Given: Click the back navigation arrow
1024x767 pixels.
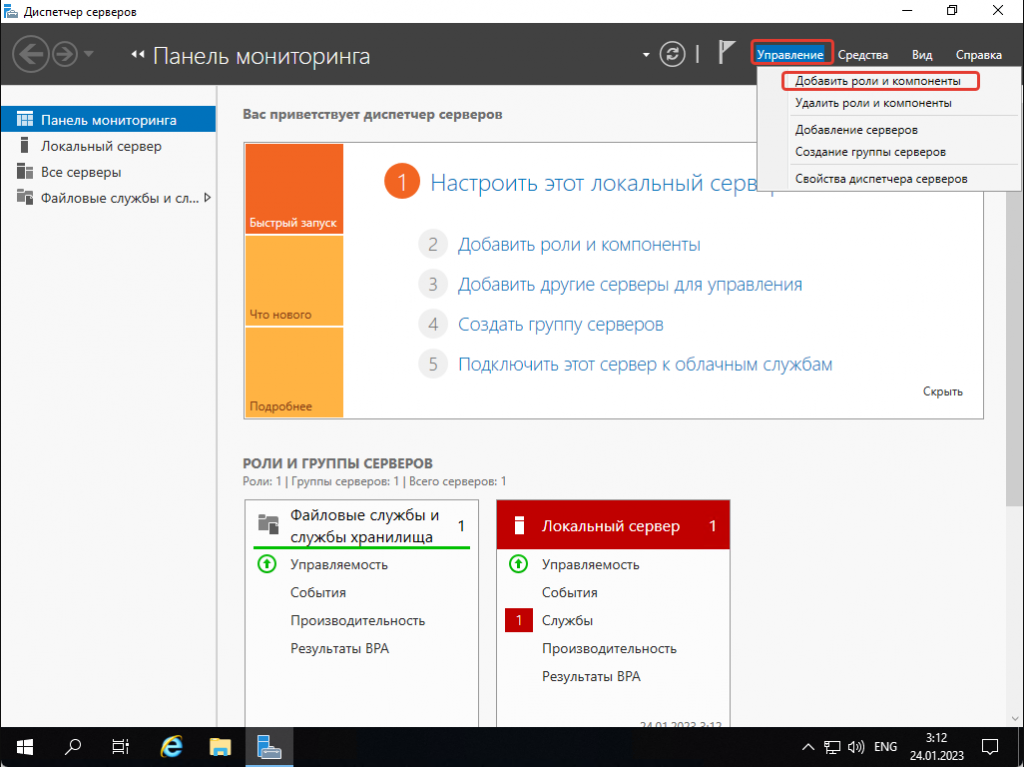Looking at the screenshot, I should (31, 54).
